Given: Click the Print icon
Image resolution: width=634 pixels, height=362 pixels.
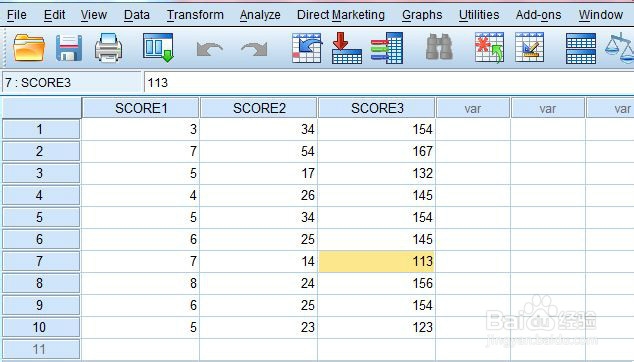Looking at the screenshot, I should pos(108,48).
